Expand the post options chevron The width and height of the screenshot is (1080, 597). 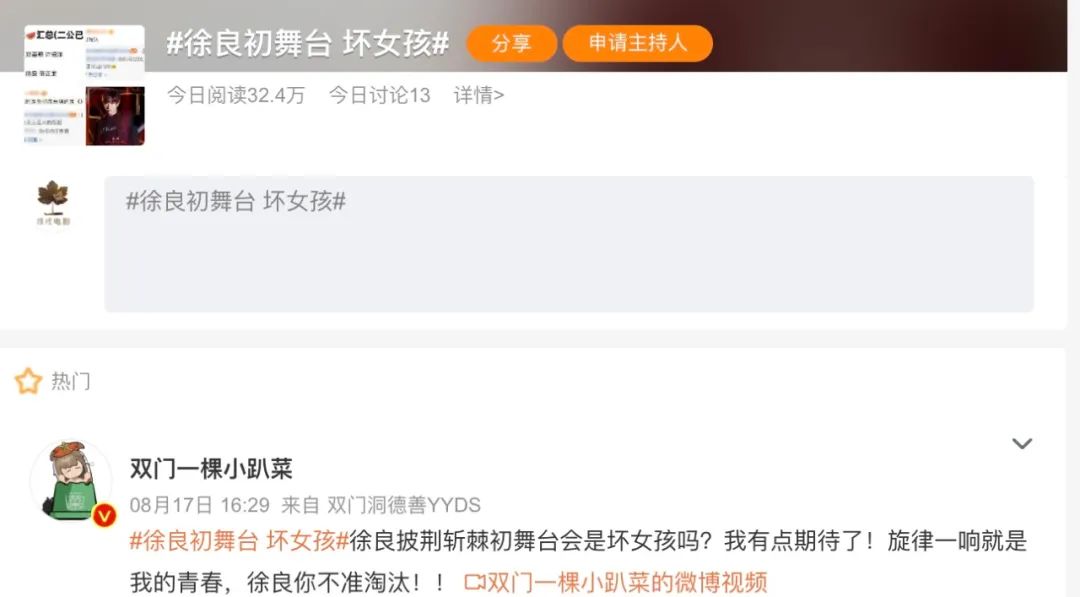coord(1021,443)
